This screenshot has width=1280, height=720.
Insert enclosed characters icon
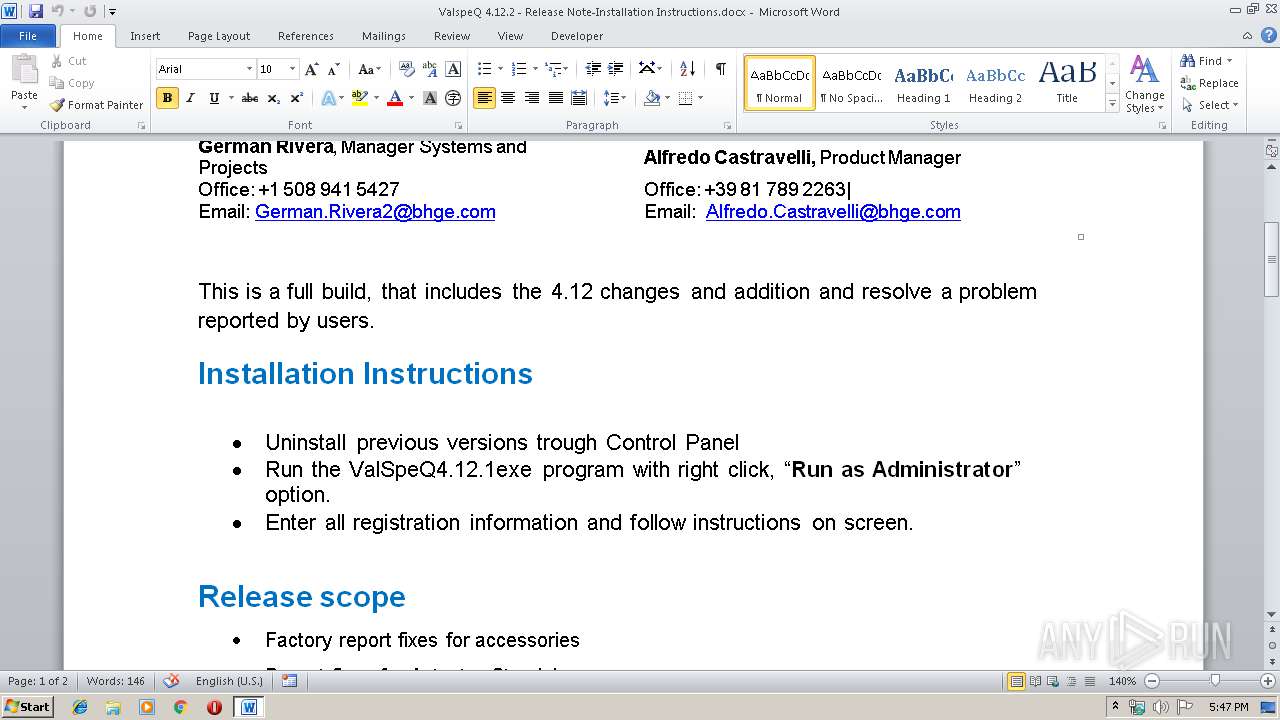coord(453,98)
